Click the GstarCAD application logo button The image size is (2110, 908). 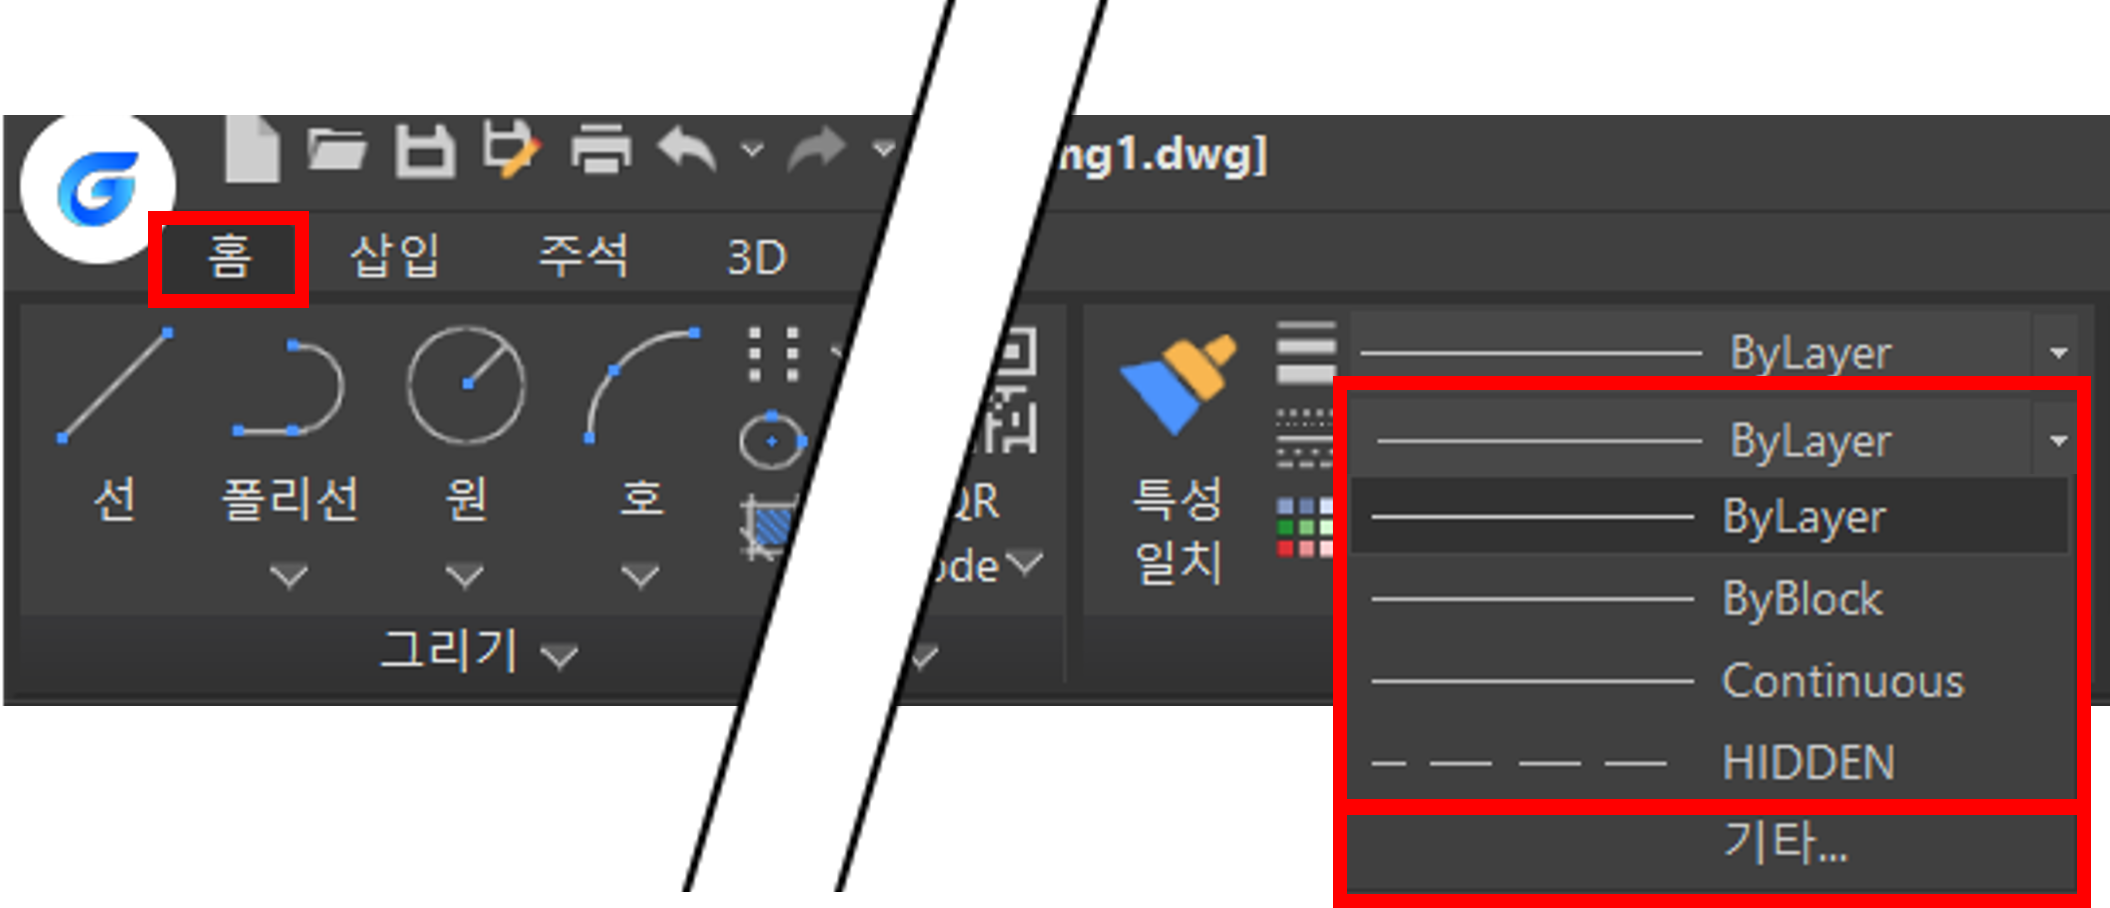click(98, 187)
